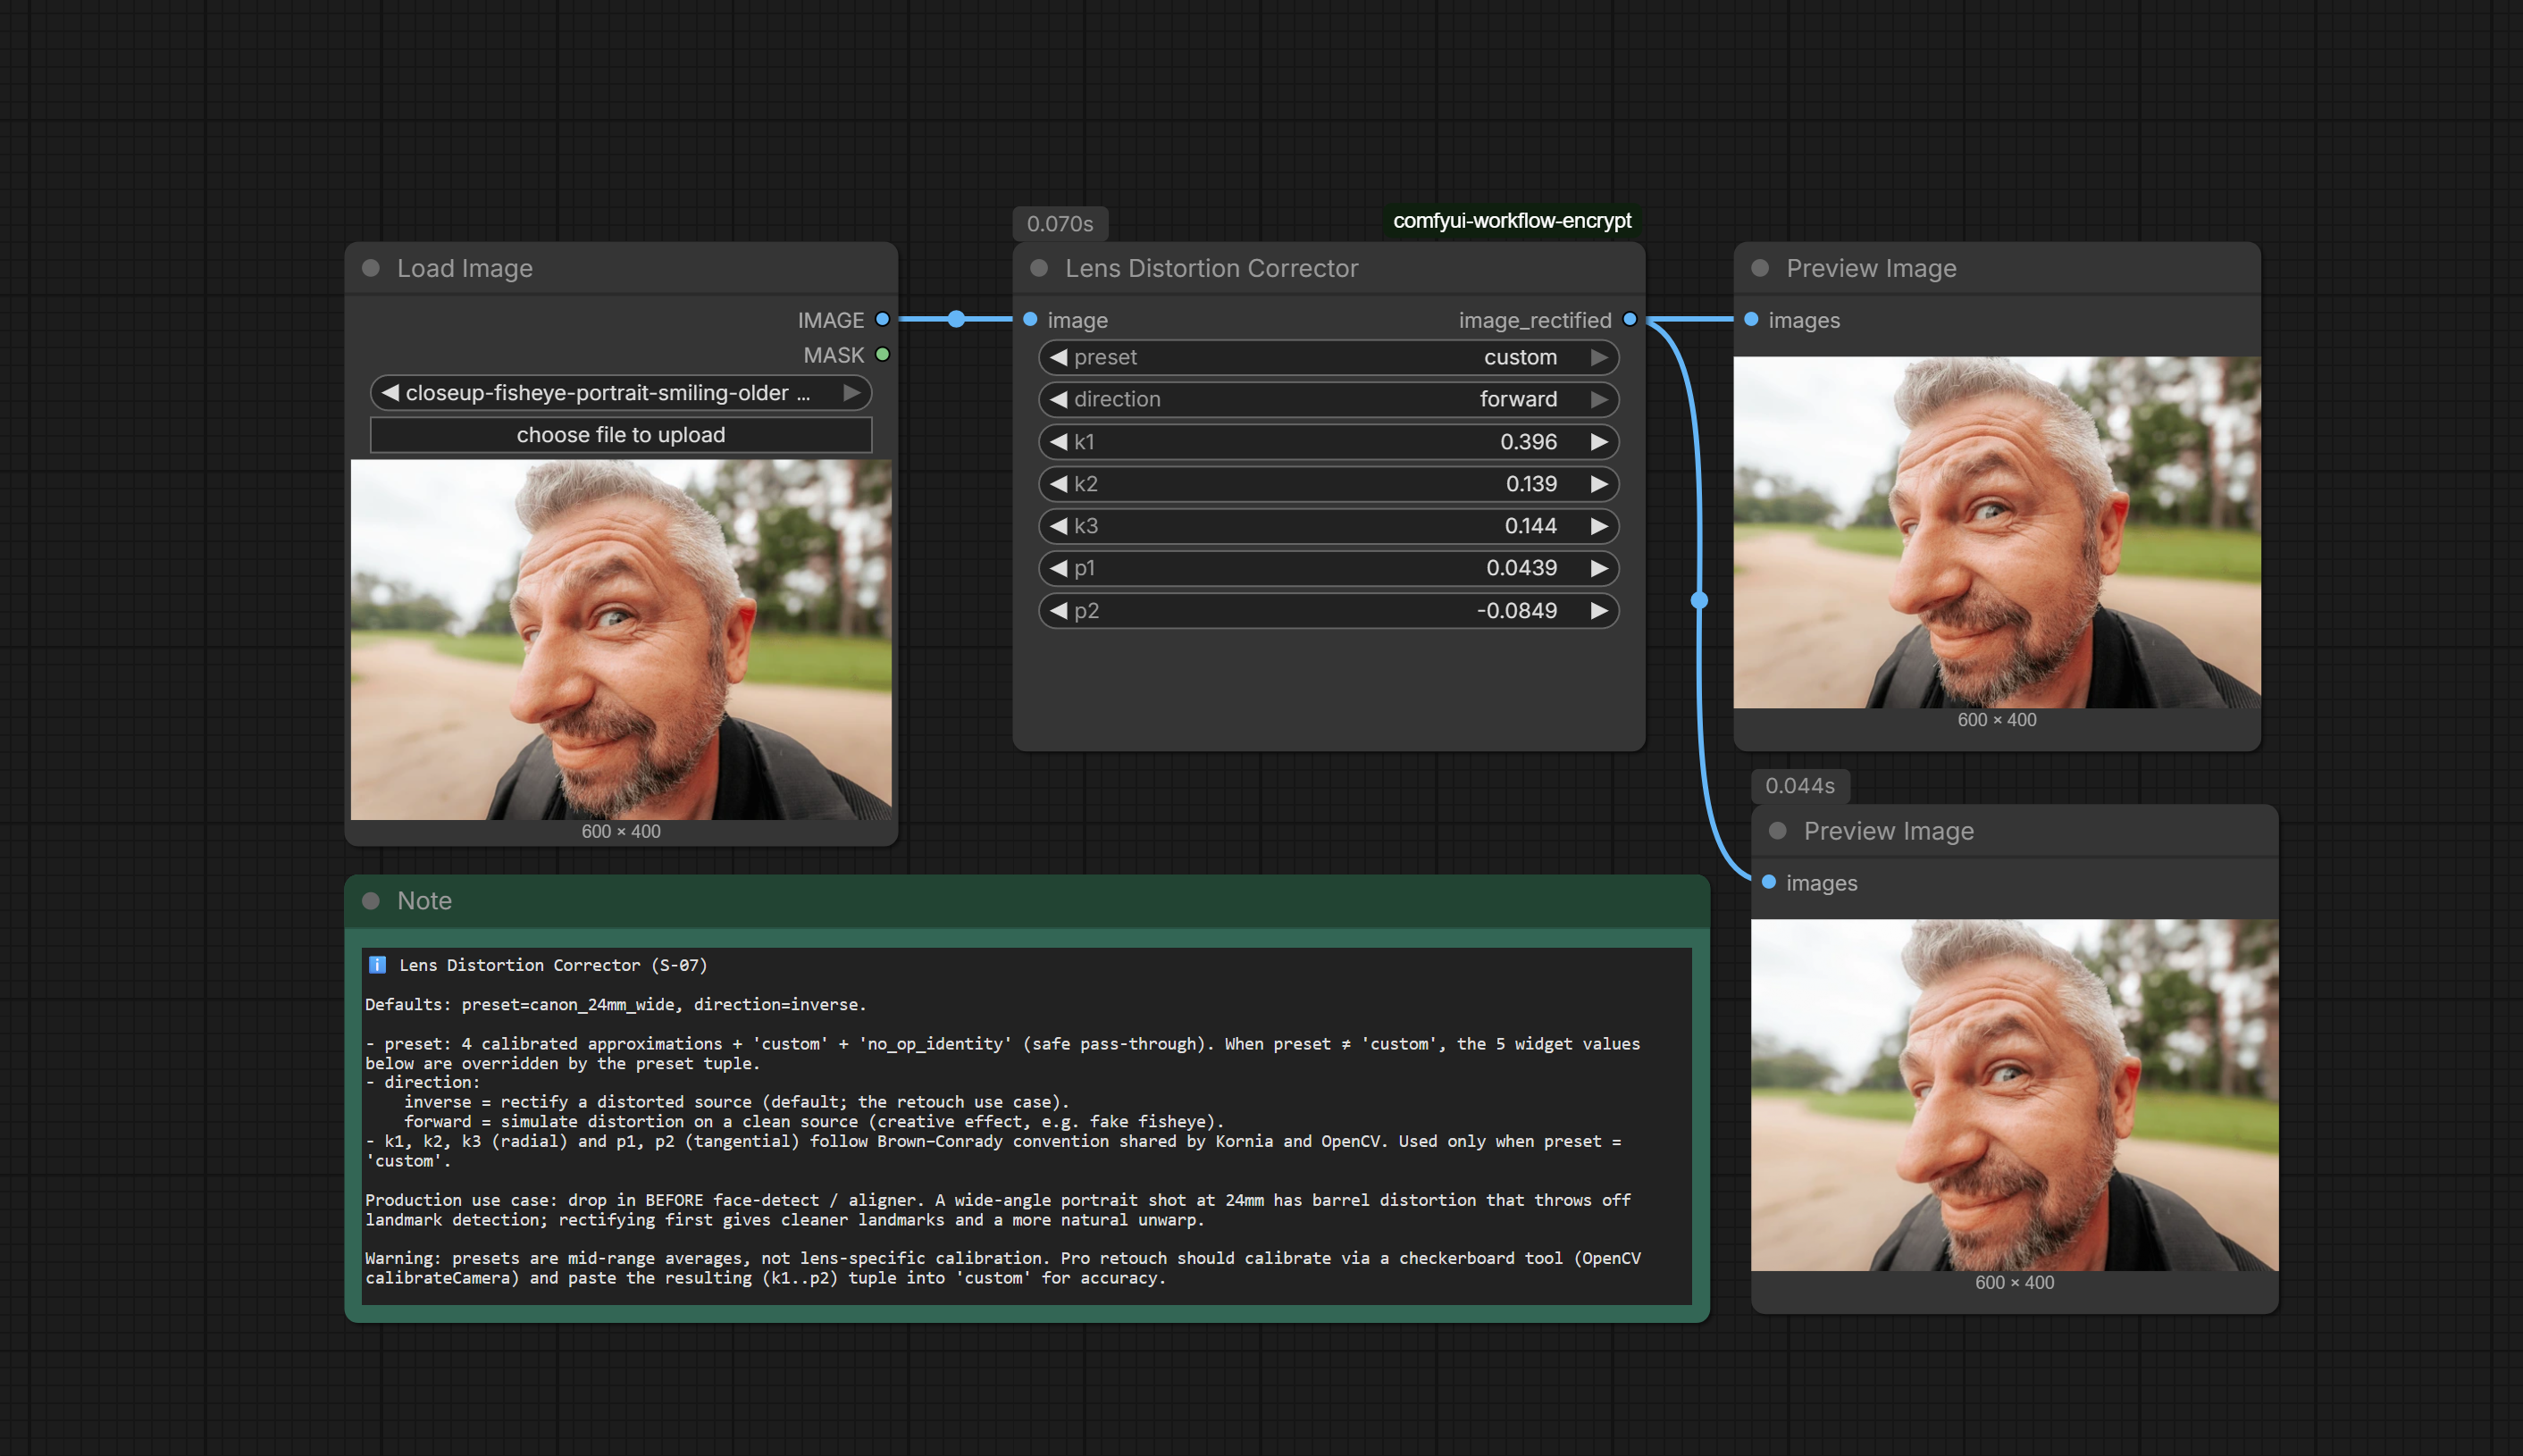
Task: Click the Note node title bar
Action: (1027, 901)
